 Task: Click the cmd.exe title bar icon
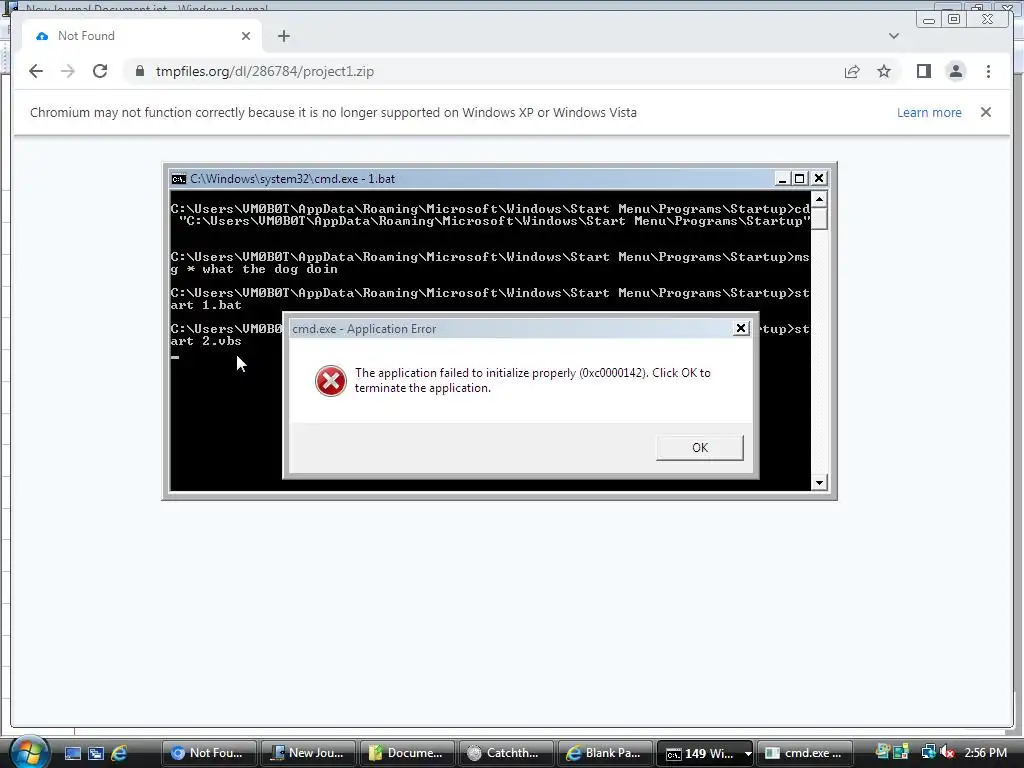tap(178, 179)
